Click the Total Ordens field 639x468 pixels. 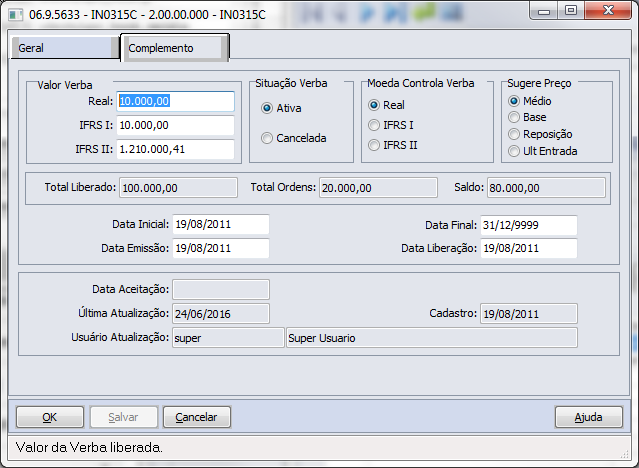tap(378, 188)
